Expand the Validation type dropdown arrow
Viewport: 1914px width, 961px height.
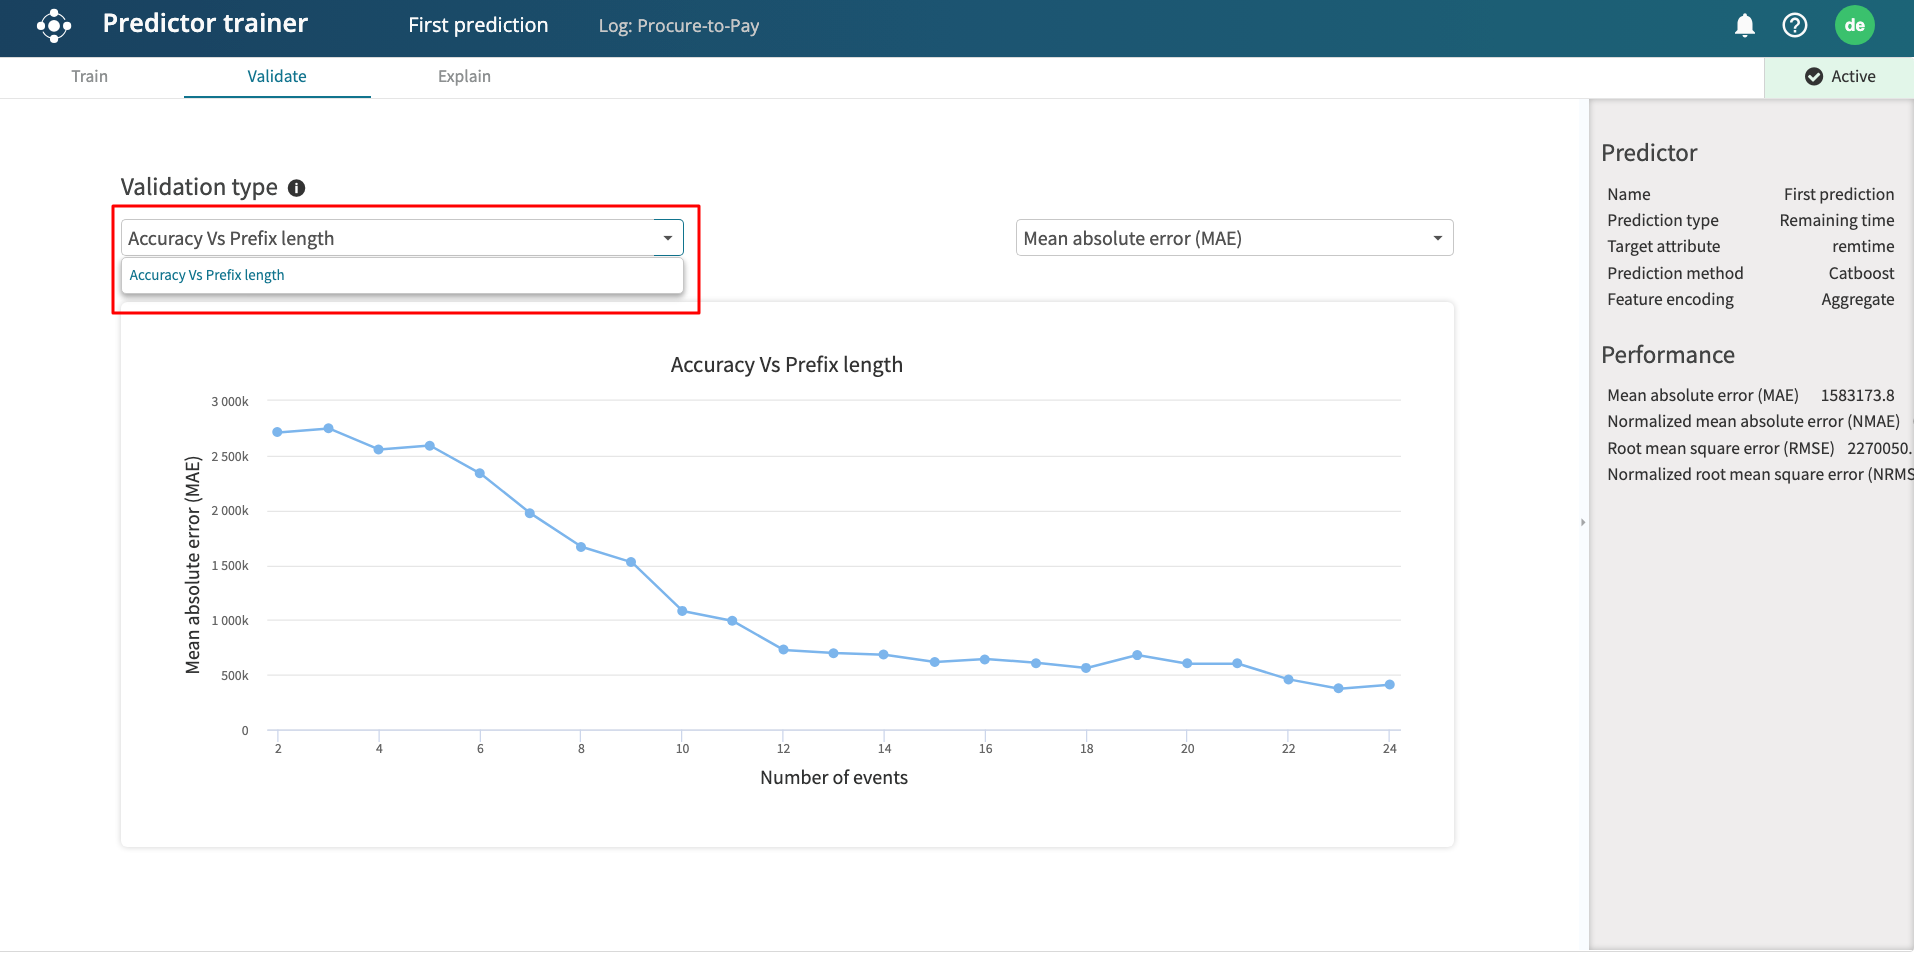[667, 238]
